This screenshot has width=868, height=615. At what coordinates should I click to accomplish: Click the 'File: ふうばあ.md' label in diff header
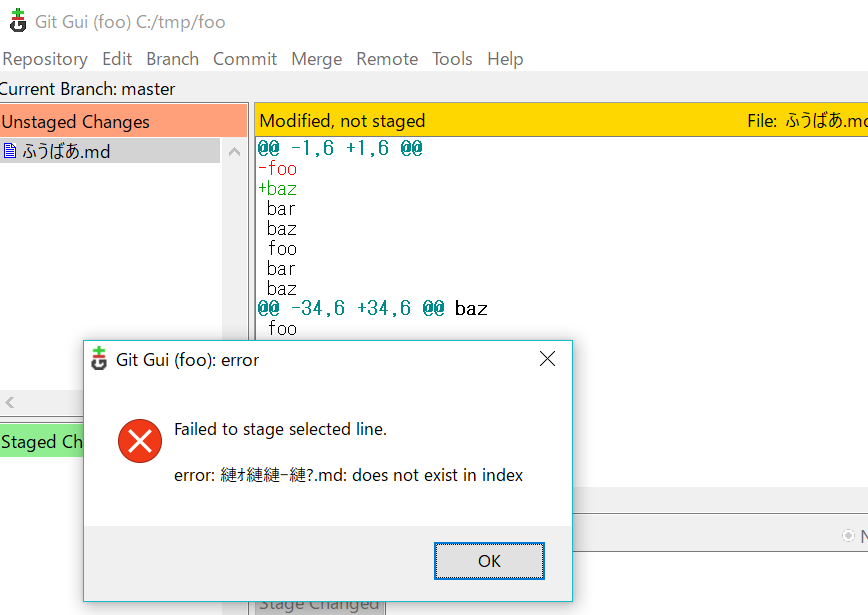[x=807, y=121]
